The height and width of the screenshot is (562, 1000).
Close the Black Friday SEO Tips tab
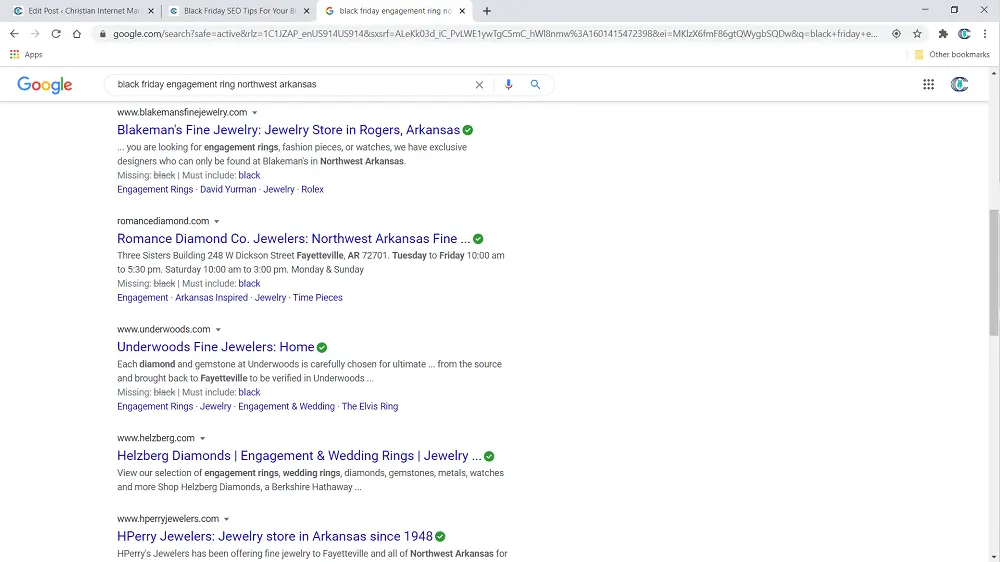[x=307, y=11]
